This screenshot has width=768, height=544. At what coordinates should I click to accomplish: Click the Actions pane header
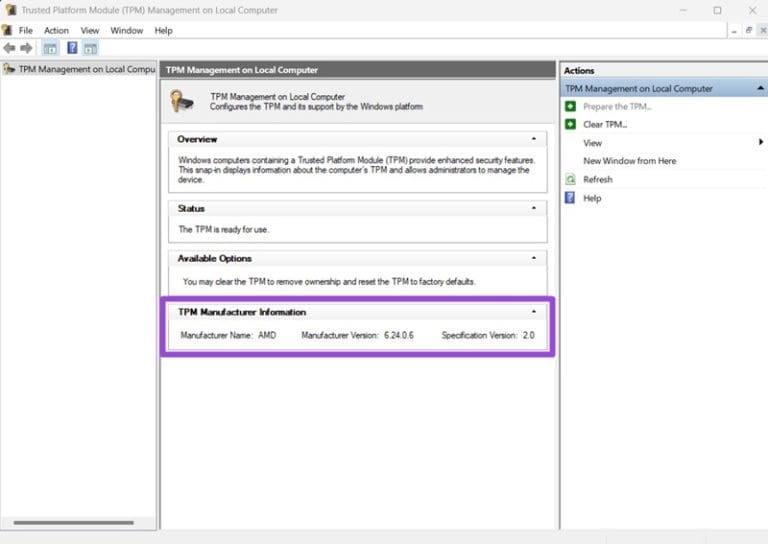(x=664, y=70)
